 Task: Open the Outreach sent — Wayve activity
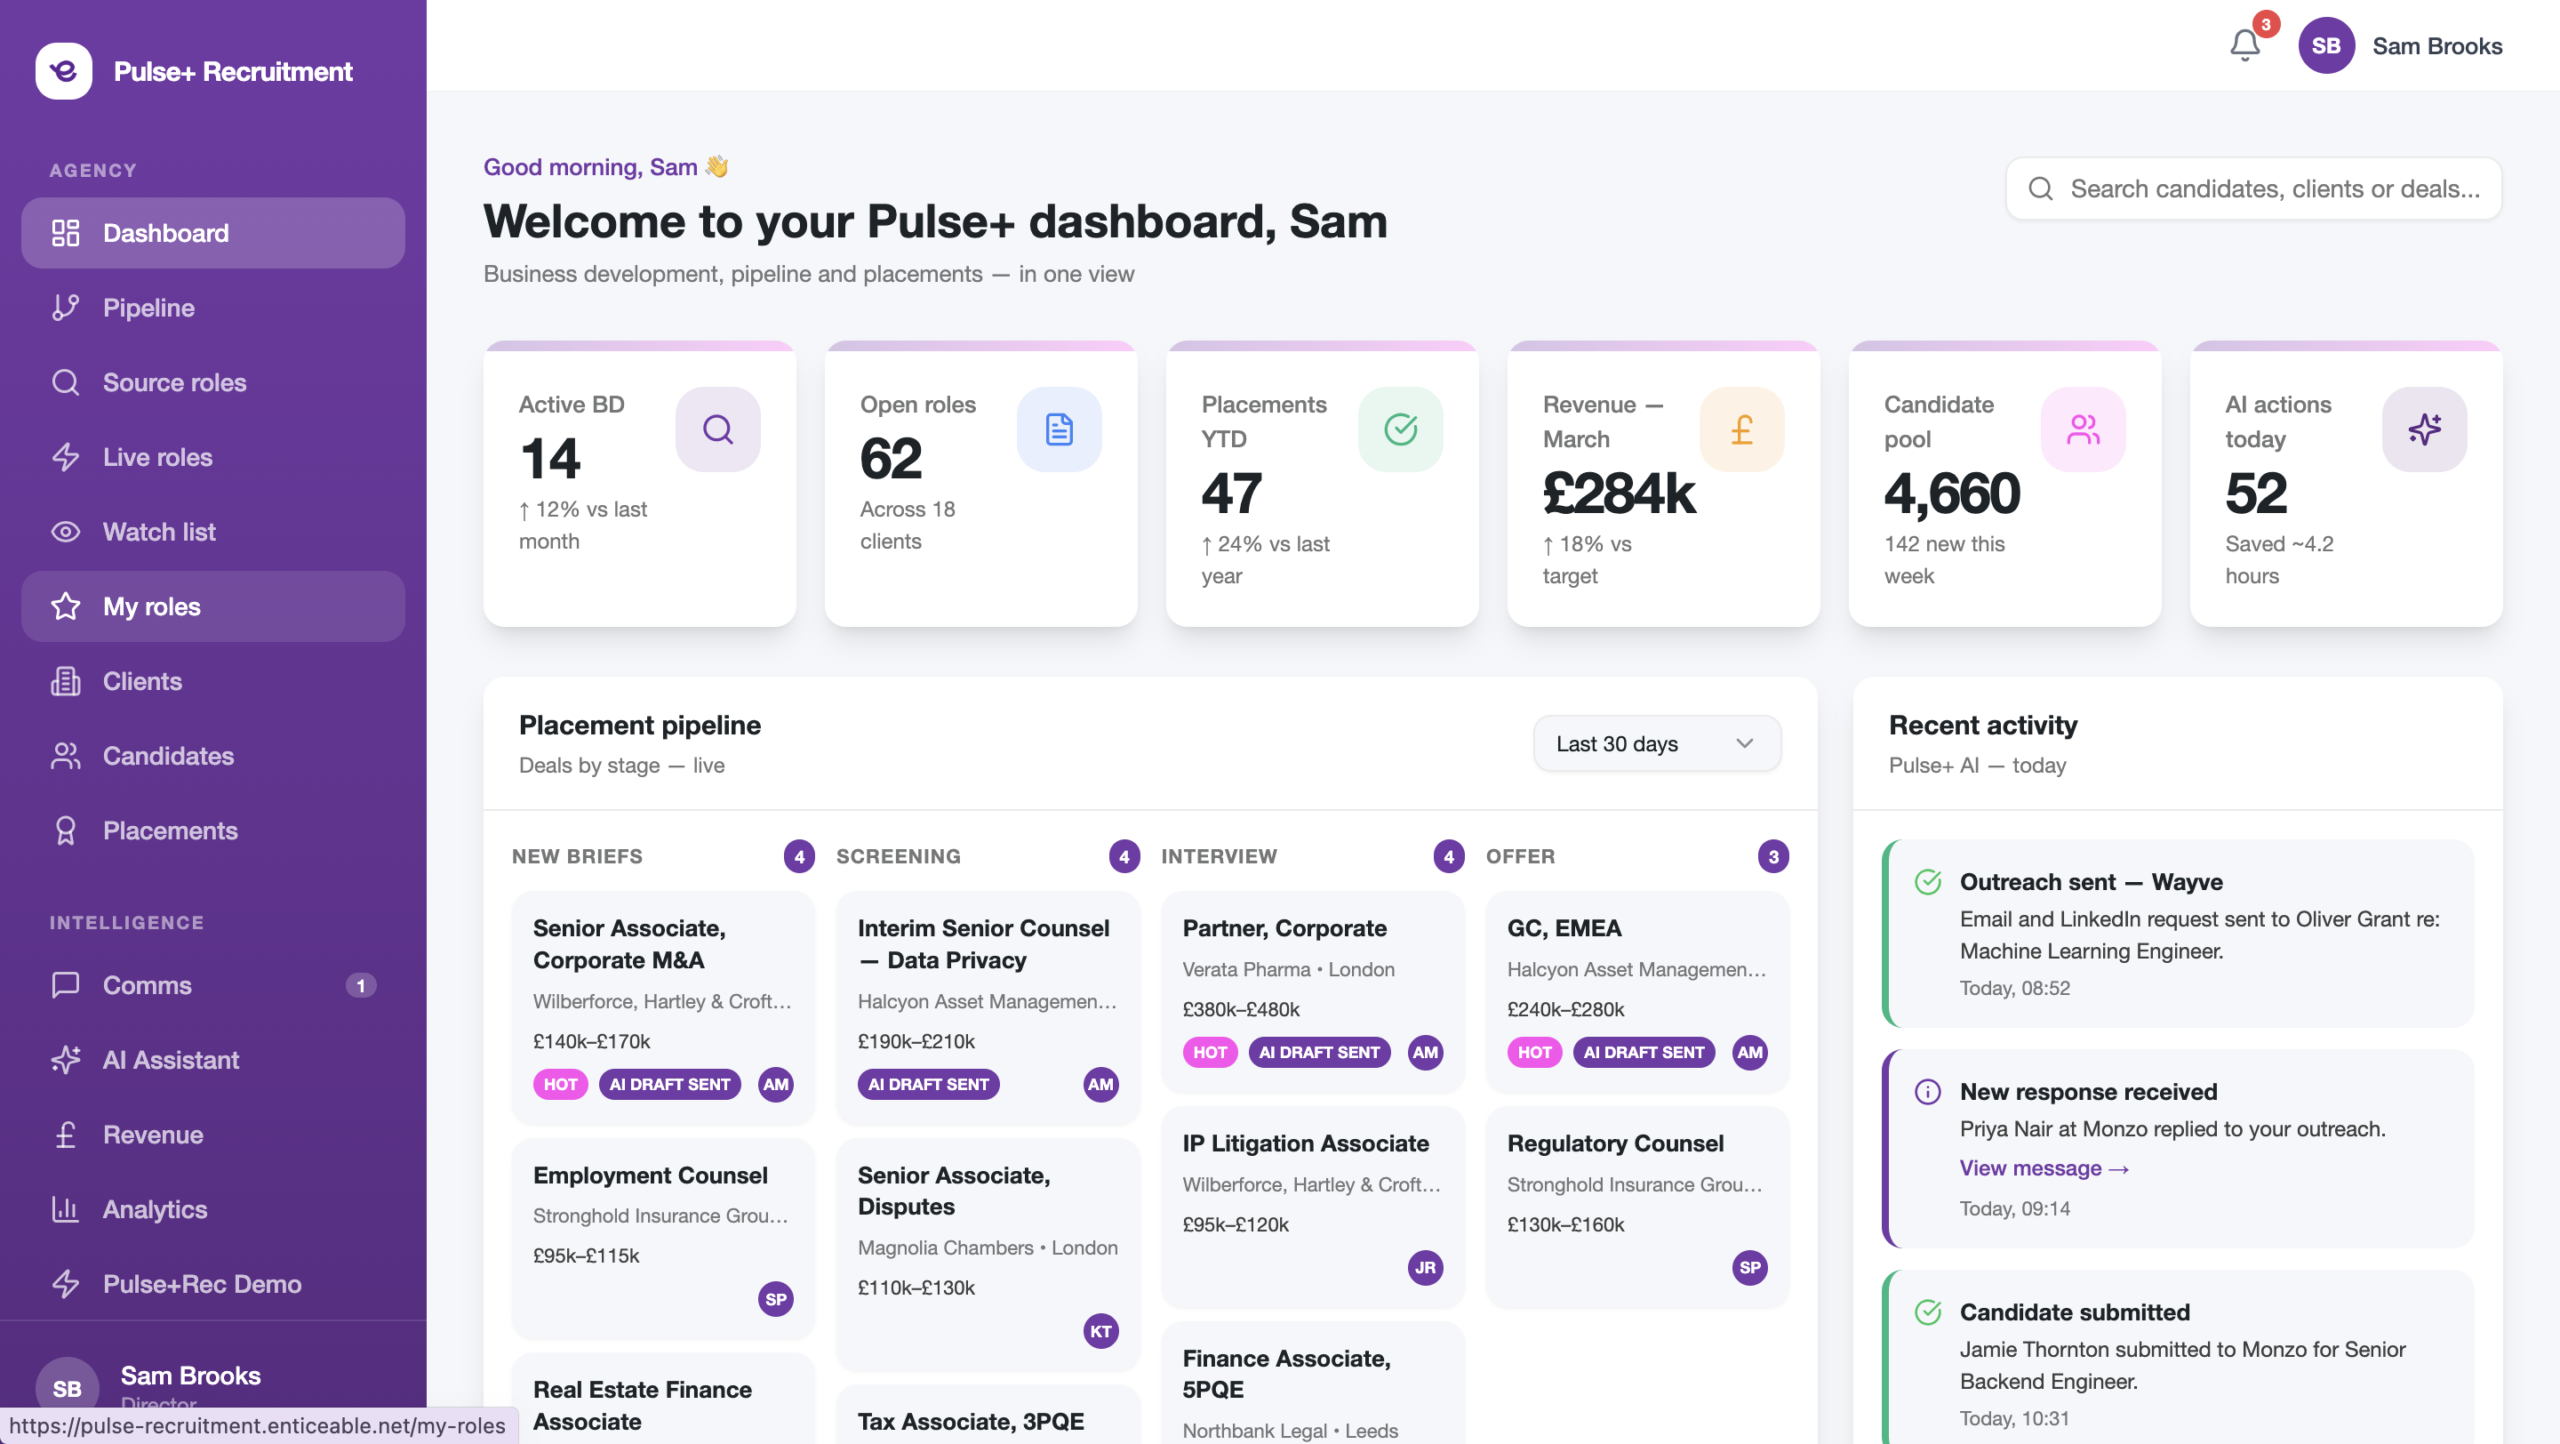2178,934
